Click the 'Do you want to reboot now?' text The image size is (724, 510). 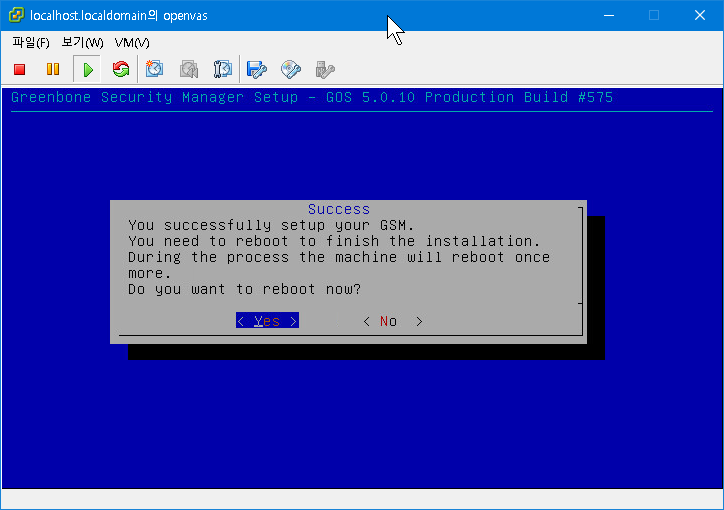(x=244, y=289)
